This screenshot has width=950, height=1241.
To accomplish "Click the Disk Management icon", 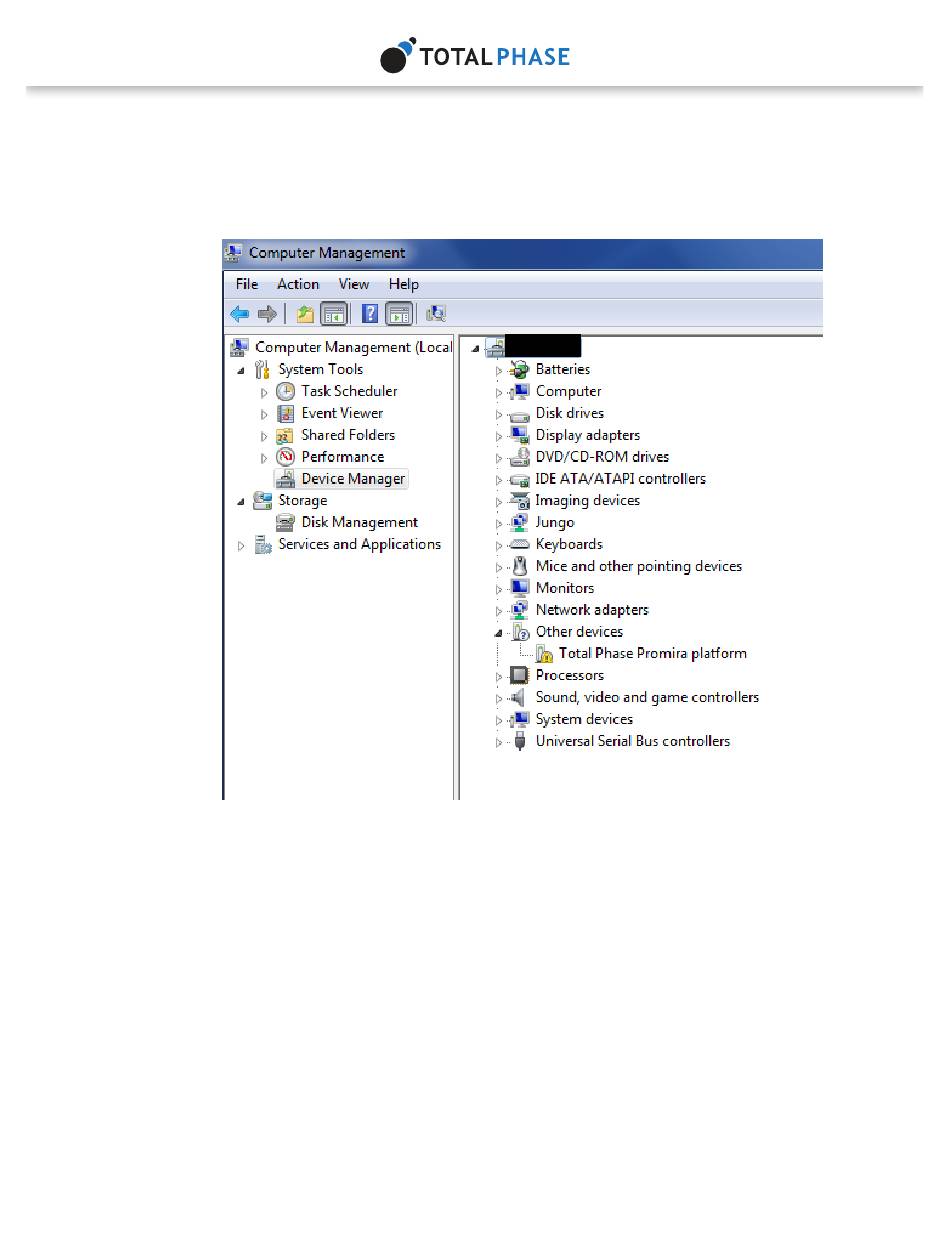I will pos(285,522).
